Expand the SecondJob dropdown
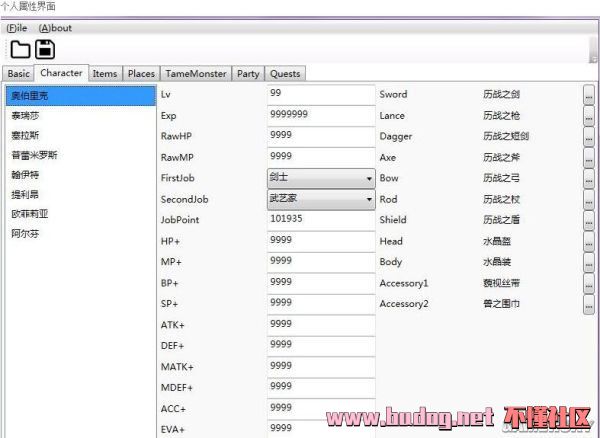This screenshot has width=600, height=438. tap(369, 199)
